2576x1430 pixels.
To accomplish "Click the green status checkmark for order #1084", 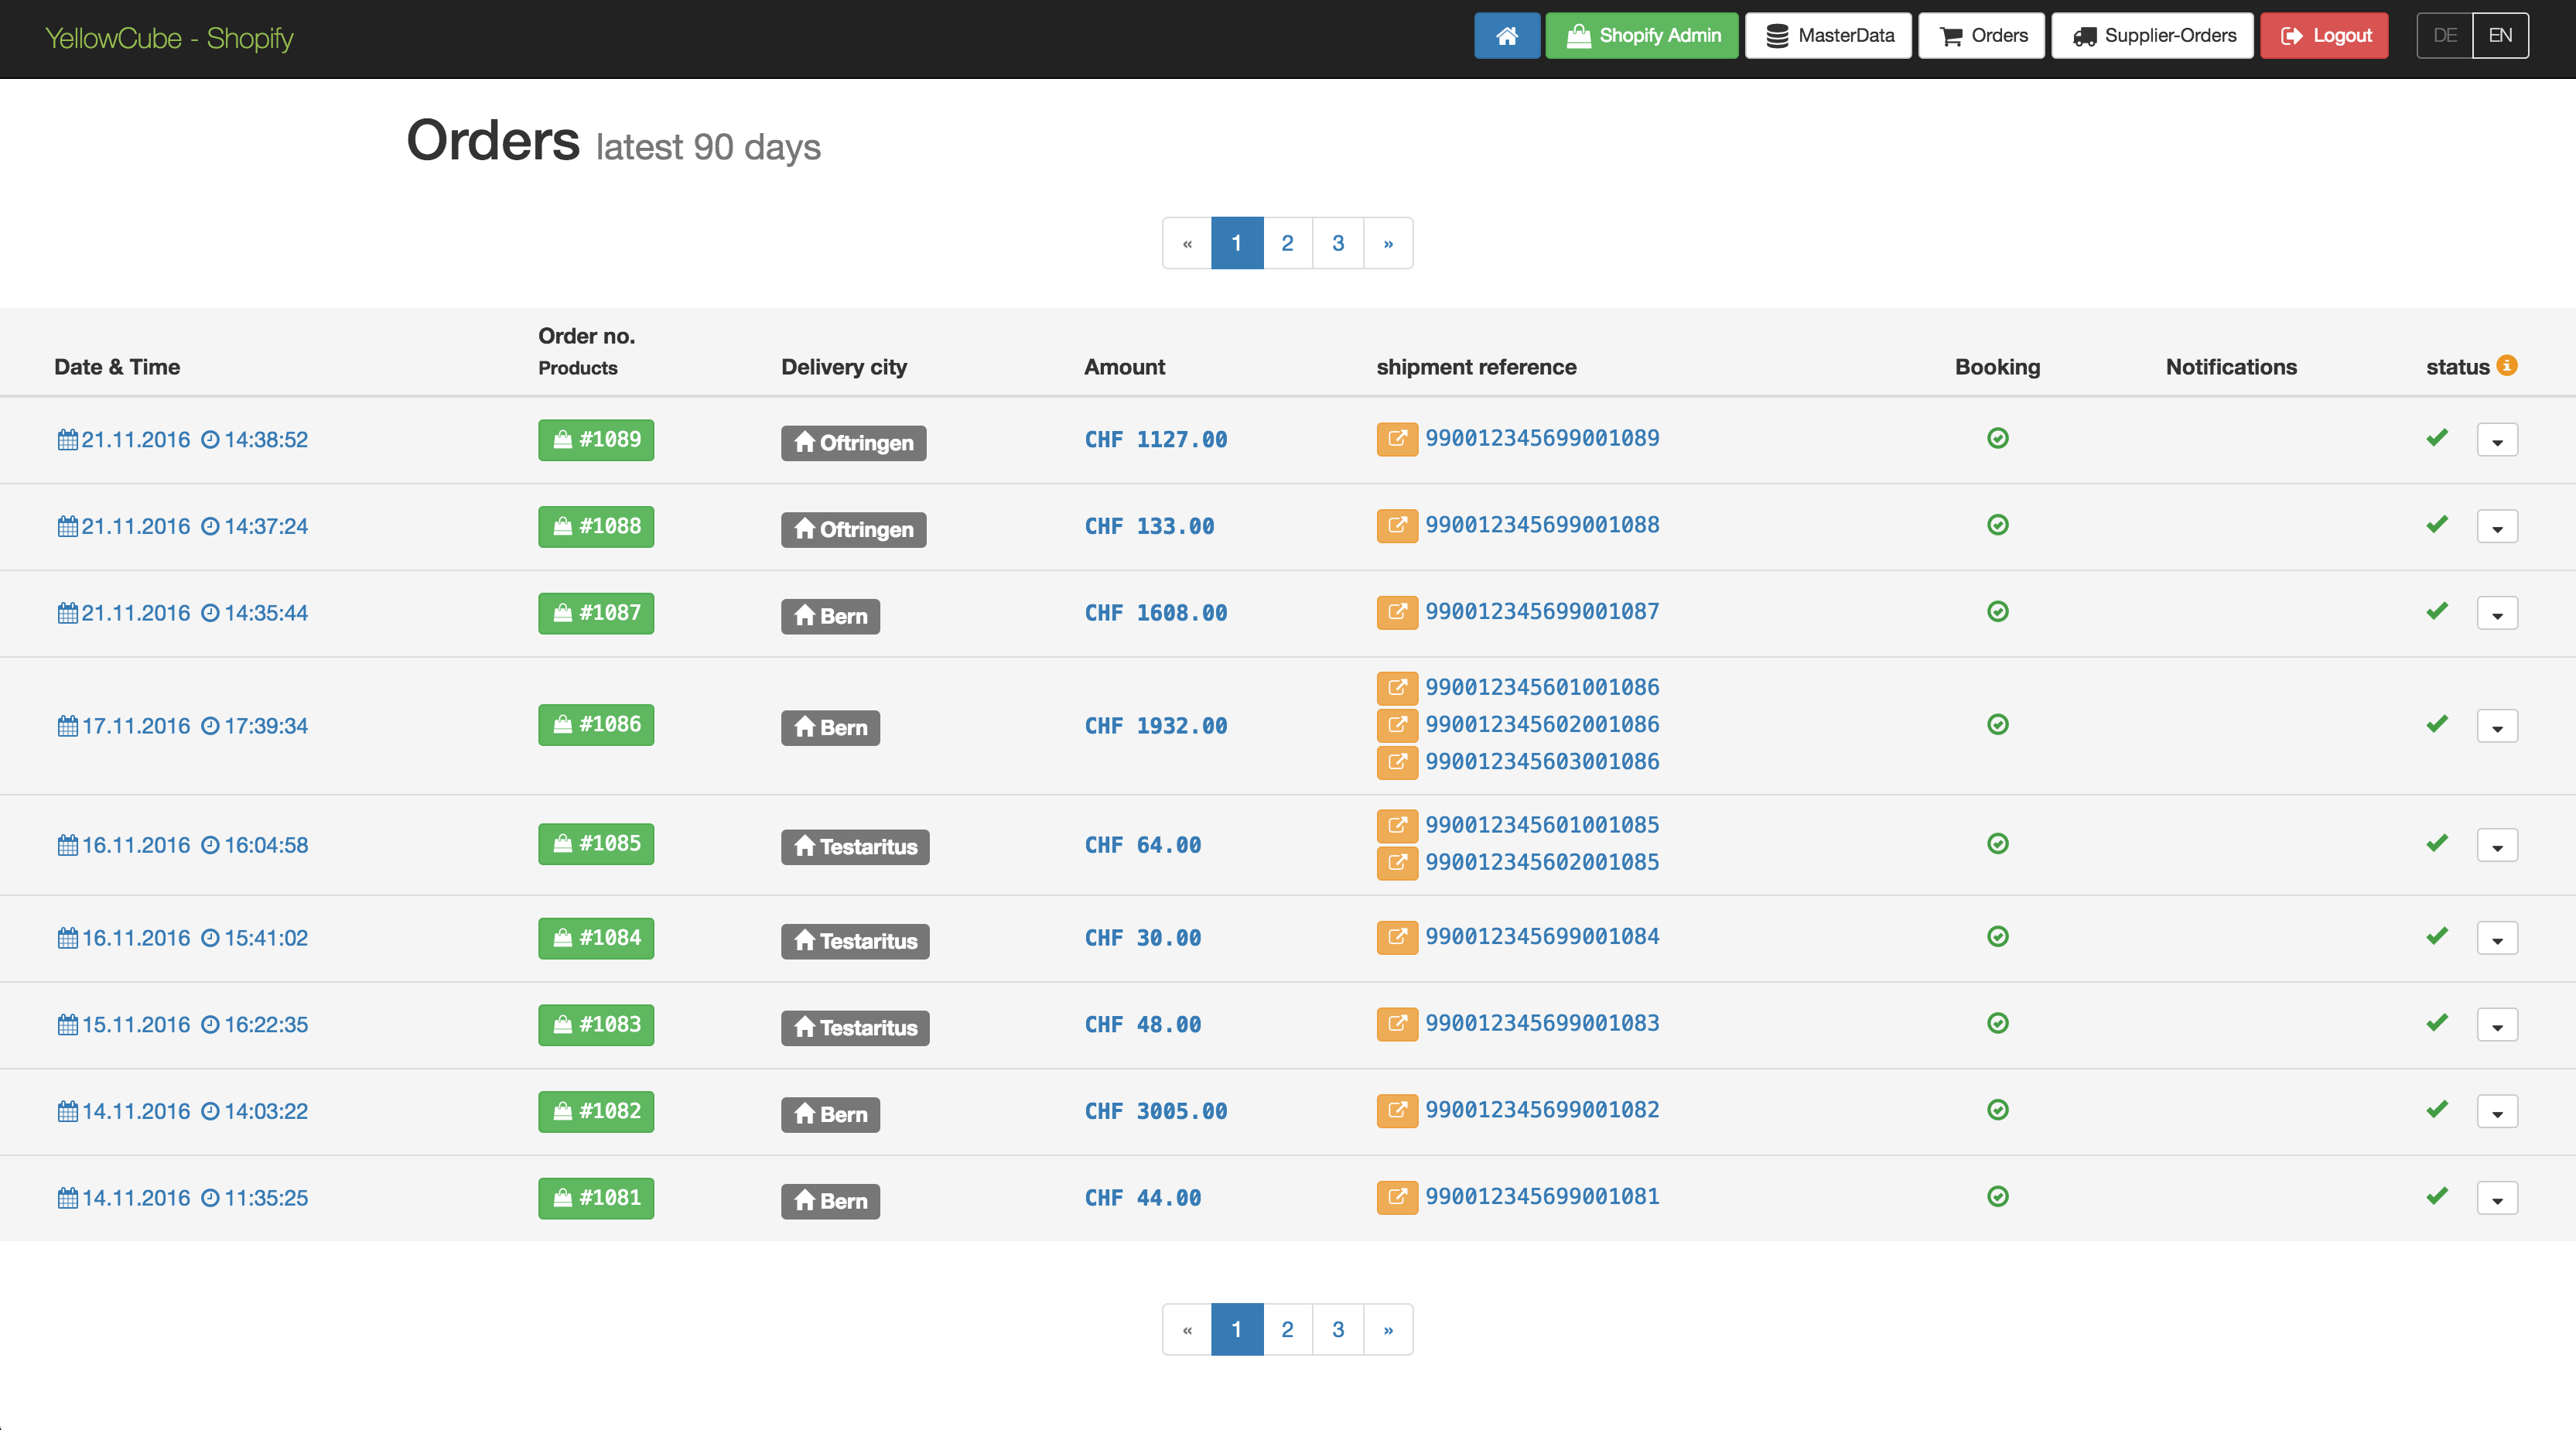I will [x=2437, y=937].
